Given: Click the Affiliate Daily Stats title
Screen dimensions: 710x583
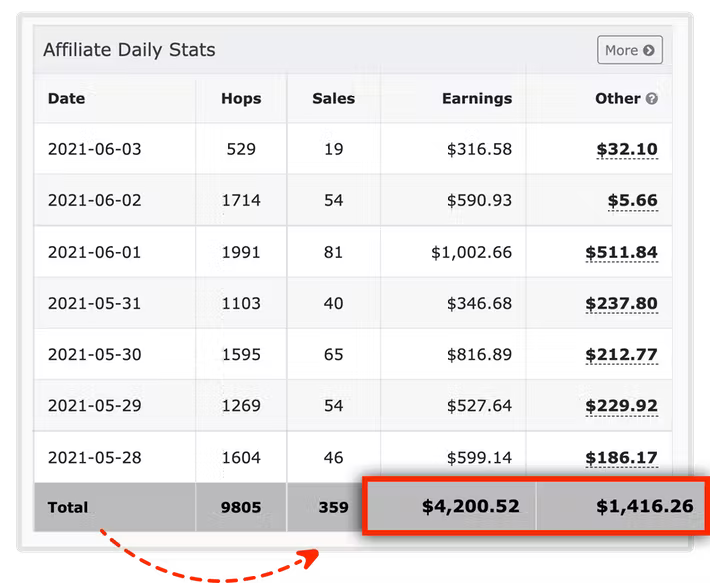Looking at the screenshot, I should point(130,50).
